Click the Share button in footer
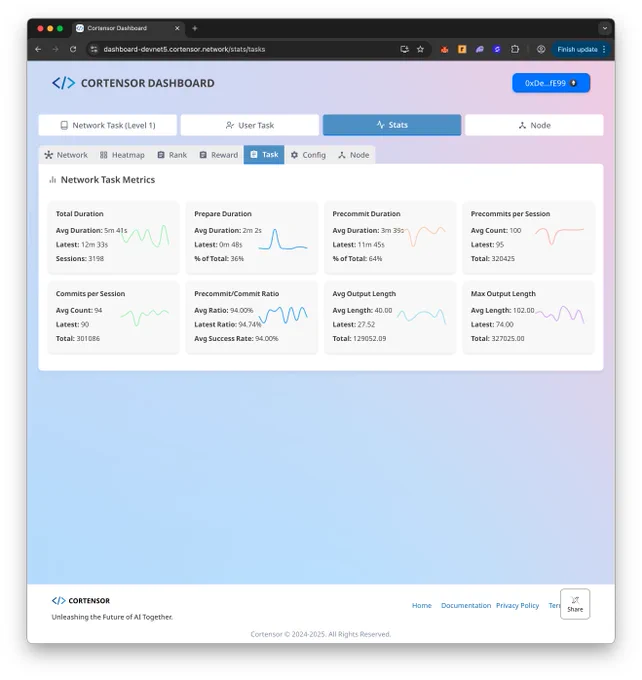Screen dimensions: 642x680 tap(575, 604)
